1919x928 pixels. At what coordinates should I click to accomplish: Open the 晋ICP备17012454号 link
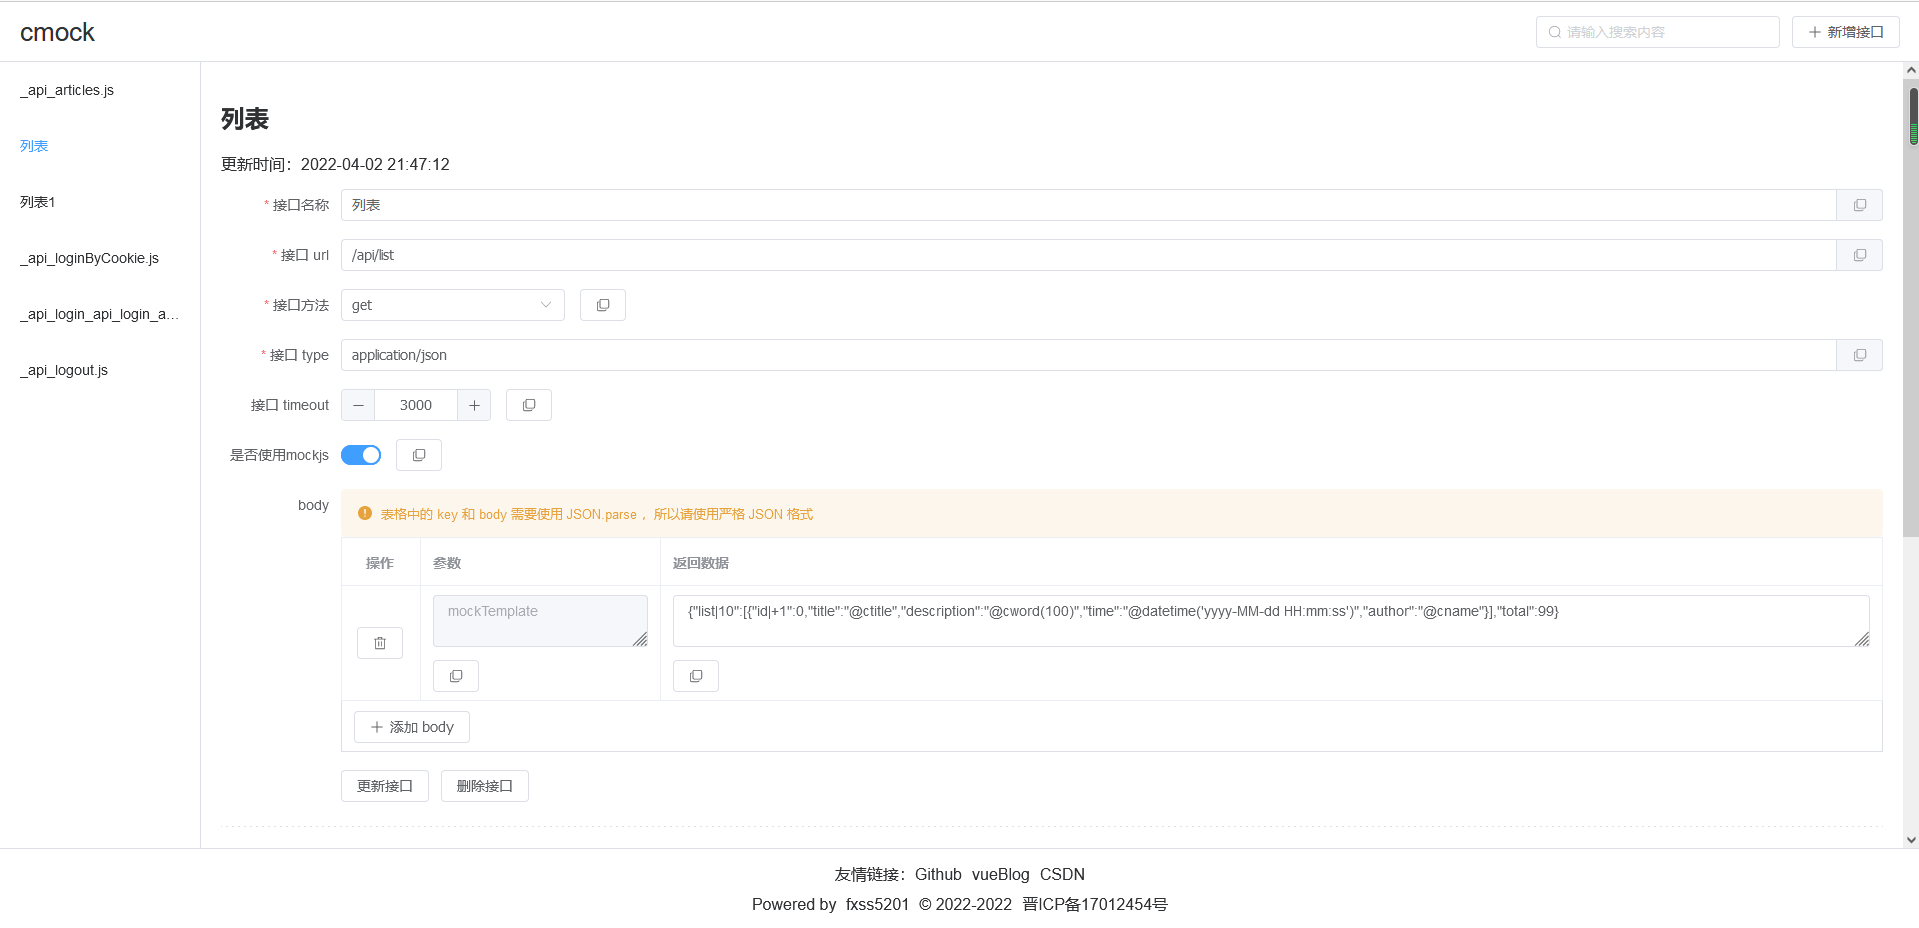pos(1095,904)
